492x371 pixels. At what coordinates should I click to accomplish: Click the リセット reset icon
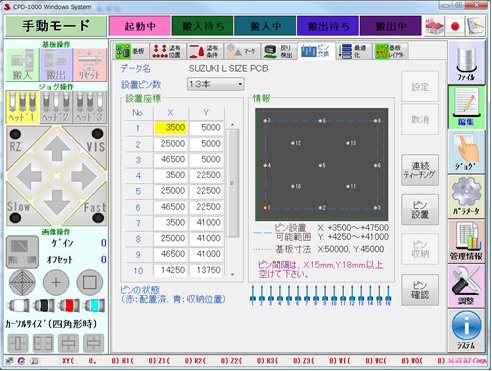[90, 65]
